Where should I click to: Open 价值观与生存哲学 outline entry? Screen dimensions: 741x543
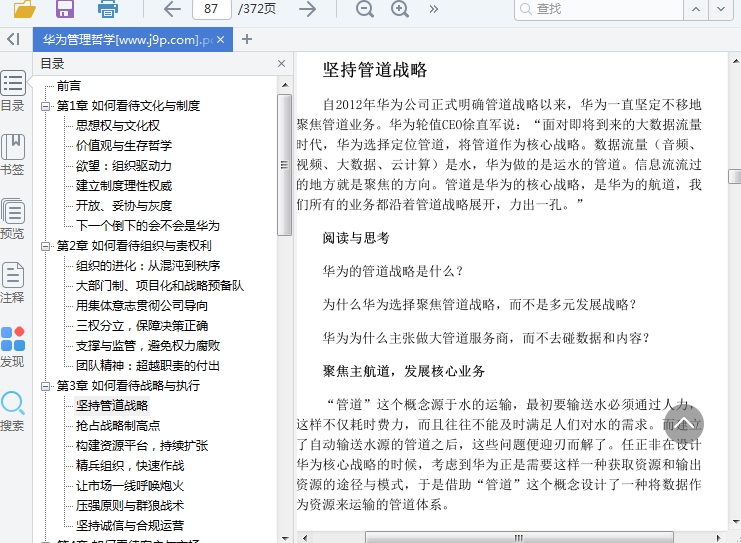click(124, 146)
